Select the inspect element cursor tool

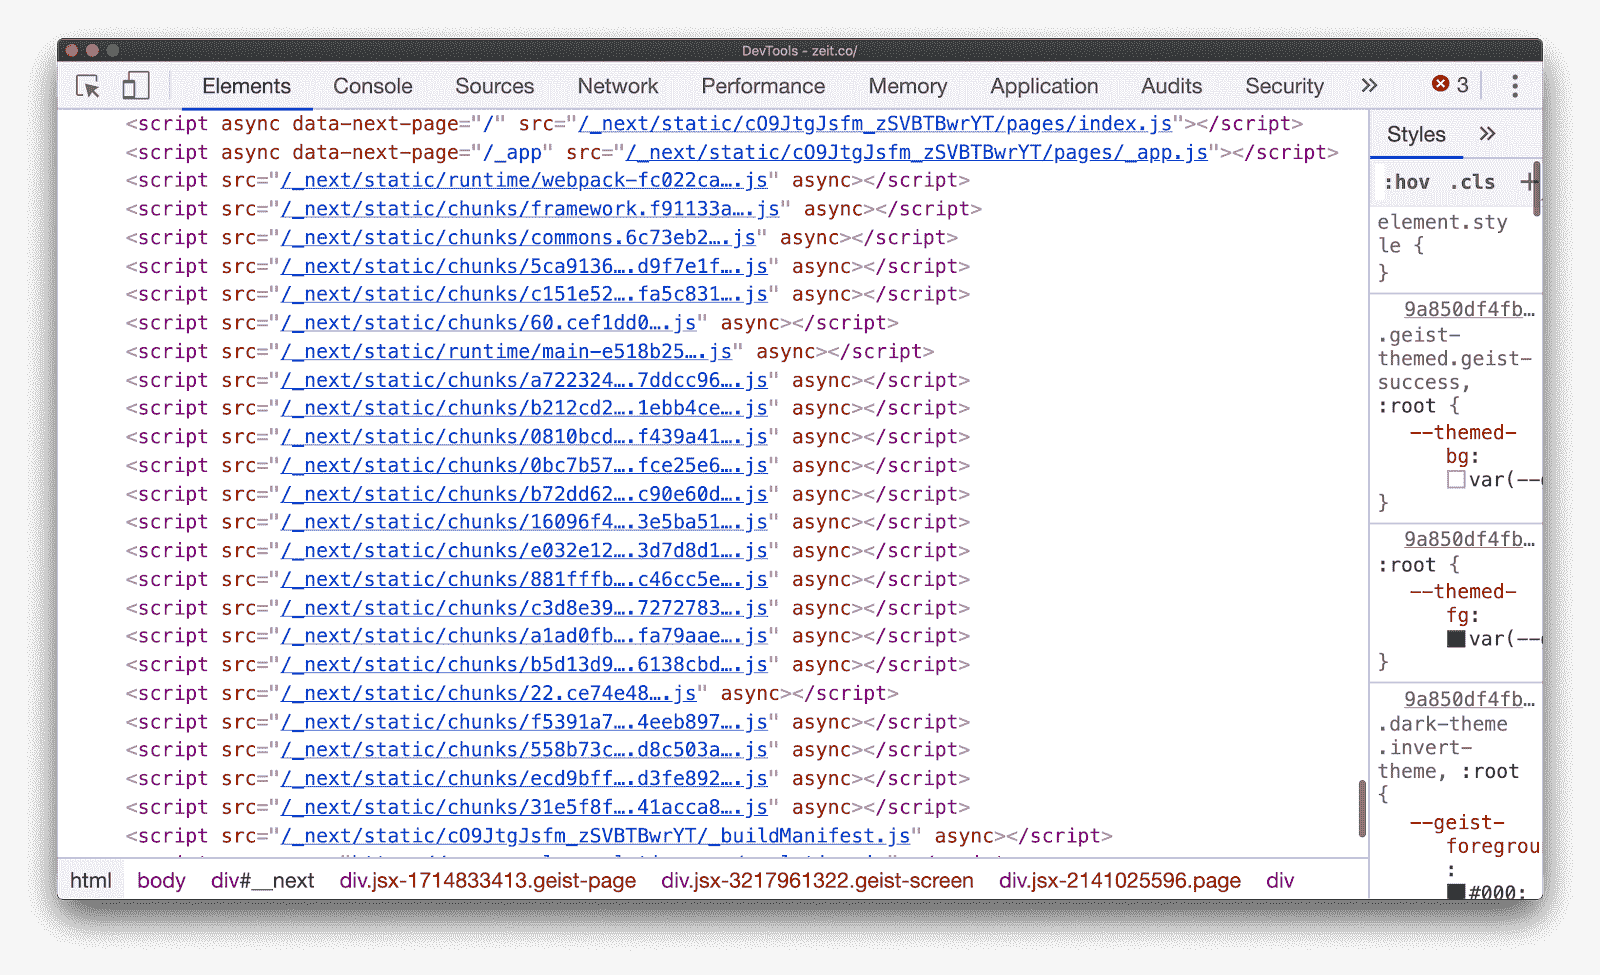(88, 87)
